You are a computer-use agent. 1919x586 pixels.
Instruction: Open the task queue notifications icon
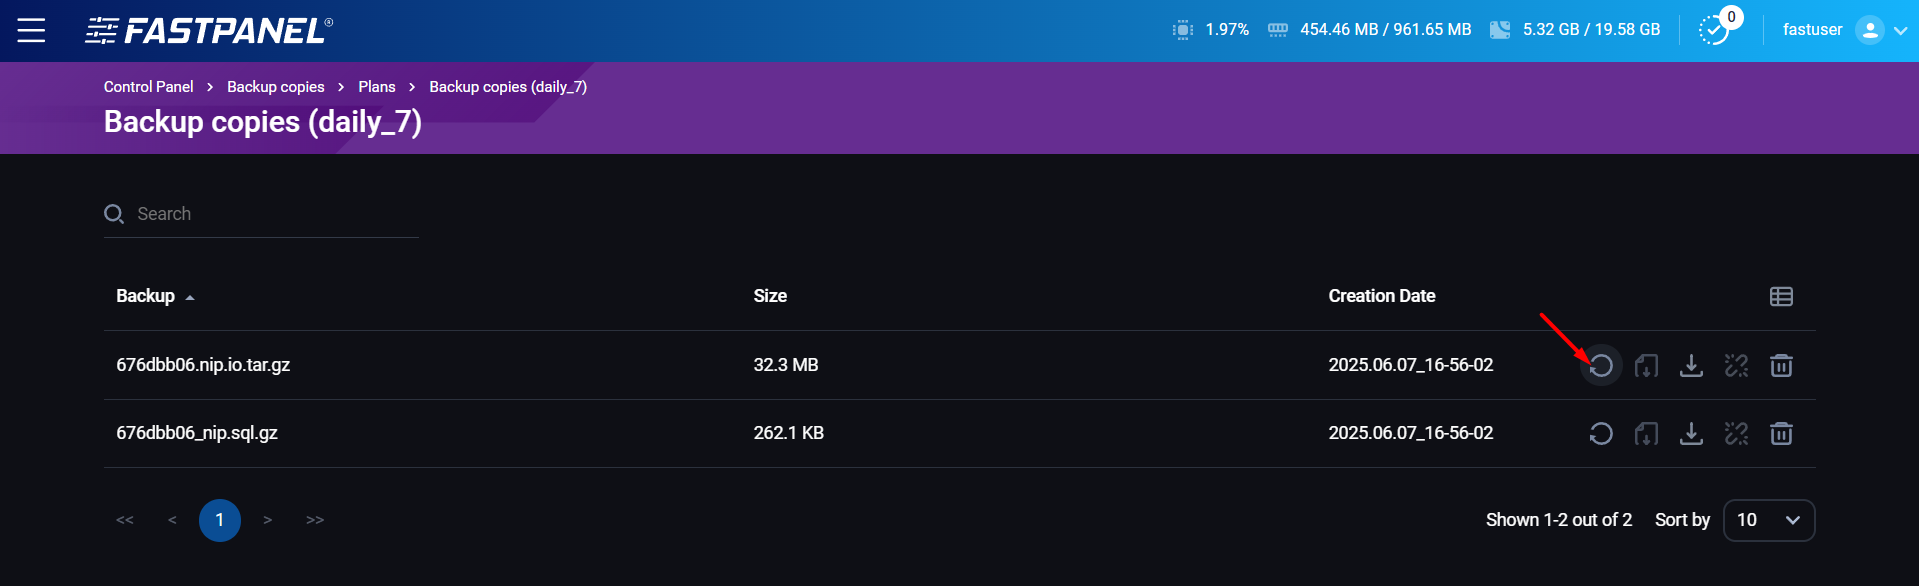pyautogui.click(x=1714, y=30)
